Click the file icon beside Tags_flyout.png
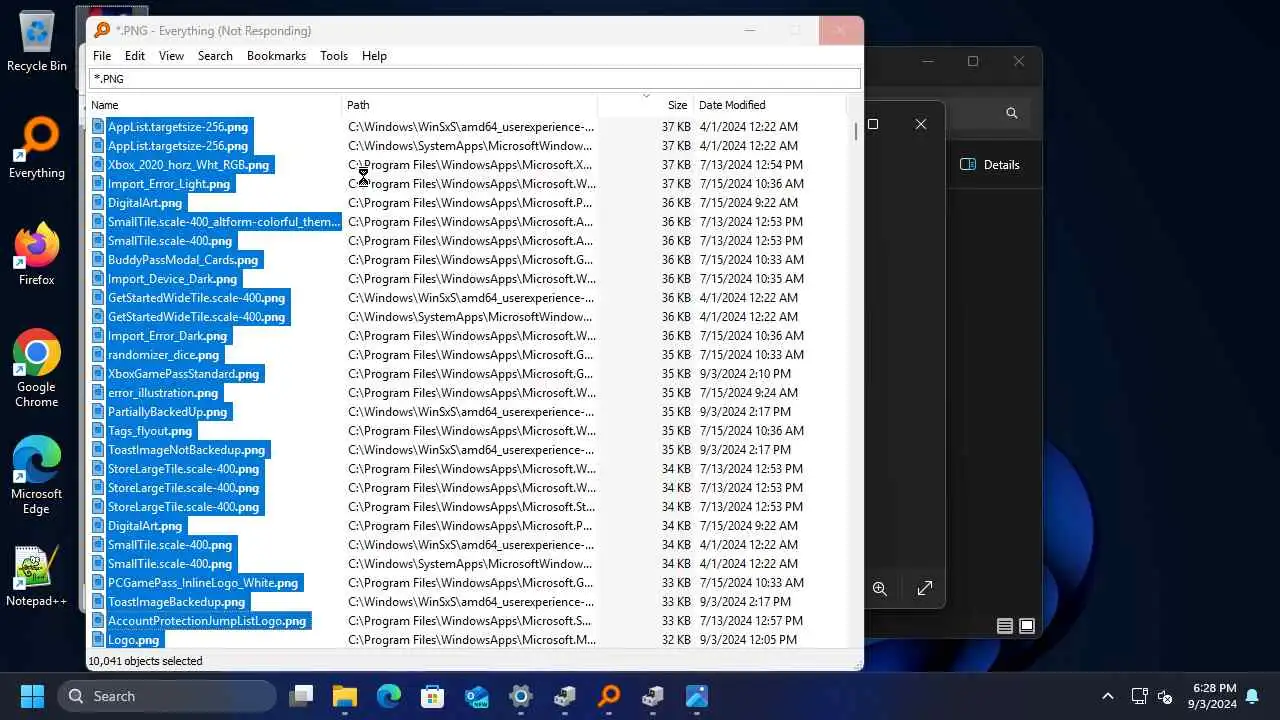The width and height of the screenshot is (1280, 720). click(98, 431)
